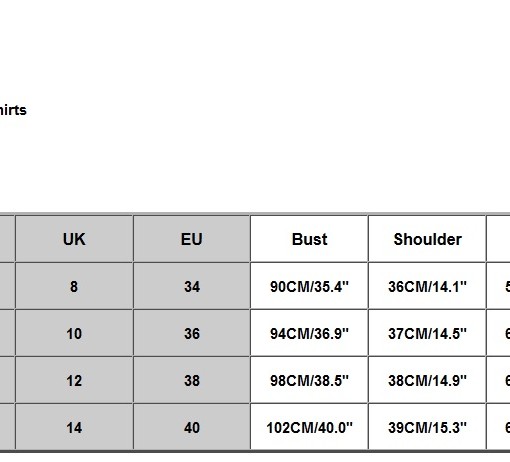
Task: Select EU size 38 cell
Action: [x=192, y=380]
